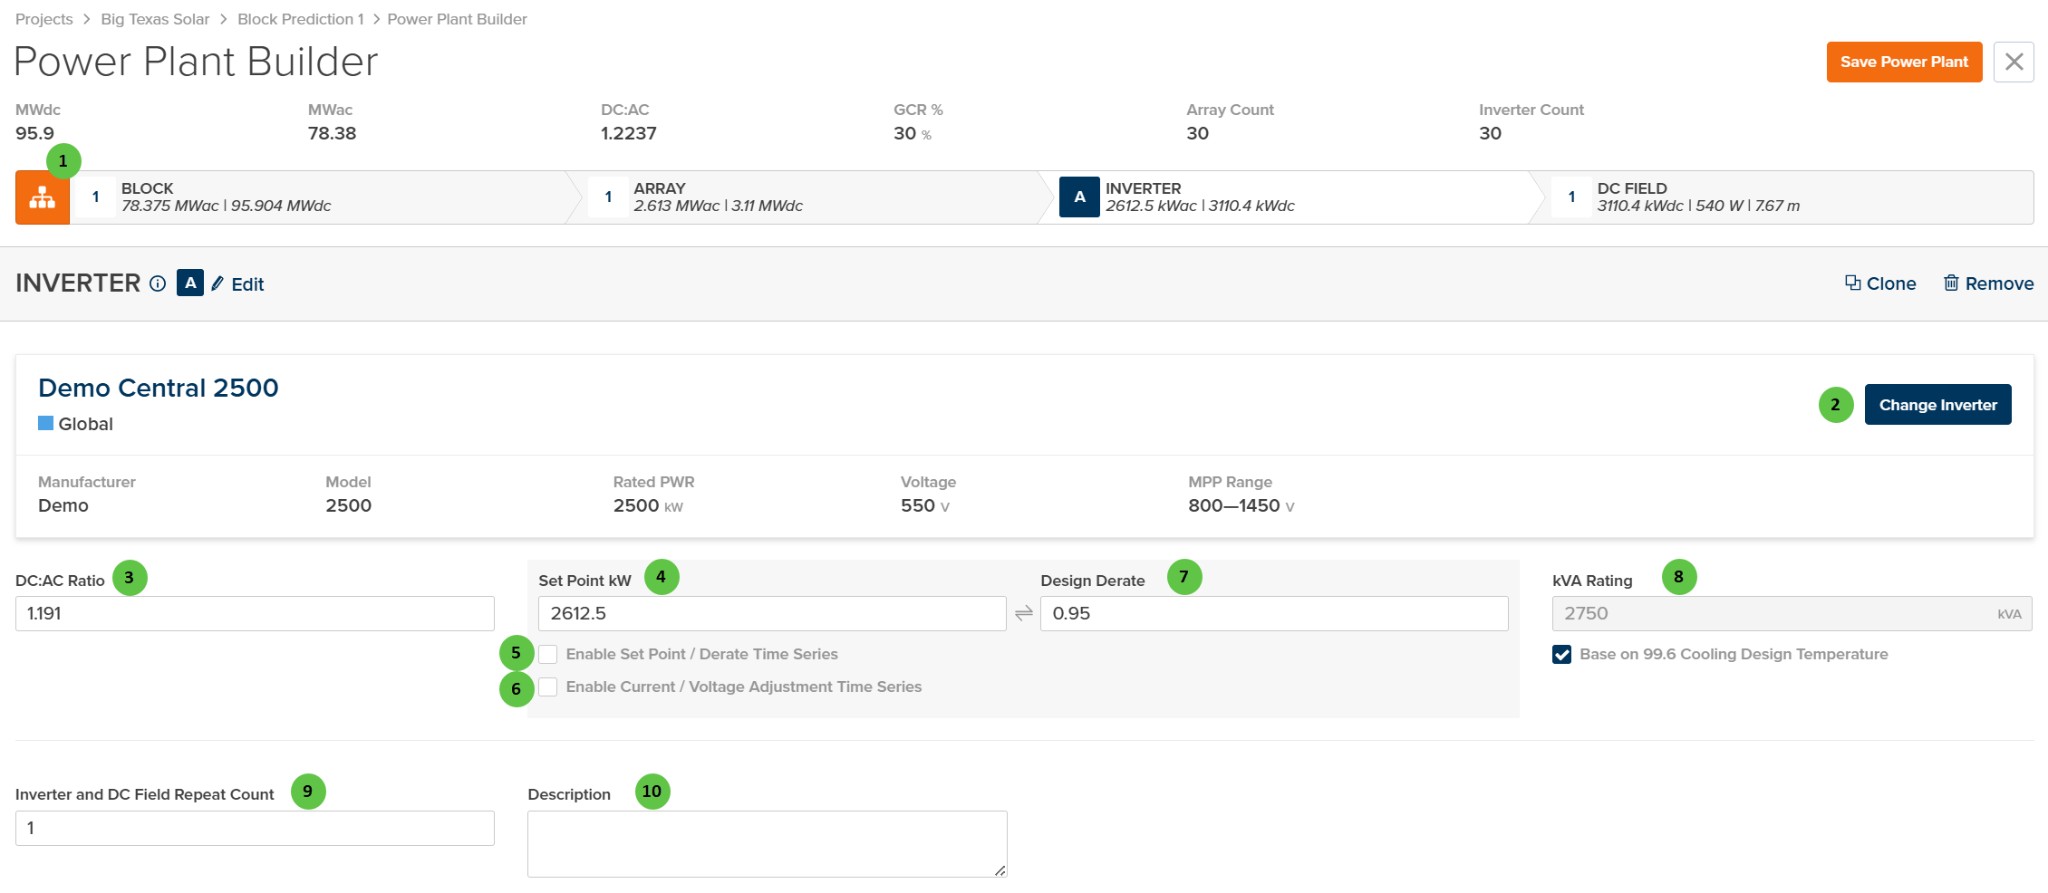Click the Change Inverter button
The height and width of the screenshot is (893, 2048).
click(x=1938, y=405)
